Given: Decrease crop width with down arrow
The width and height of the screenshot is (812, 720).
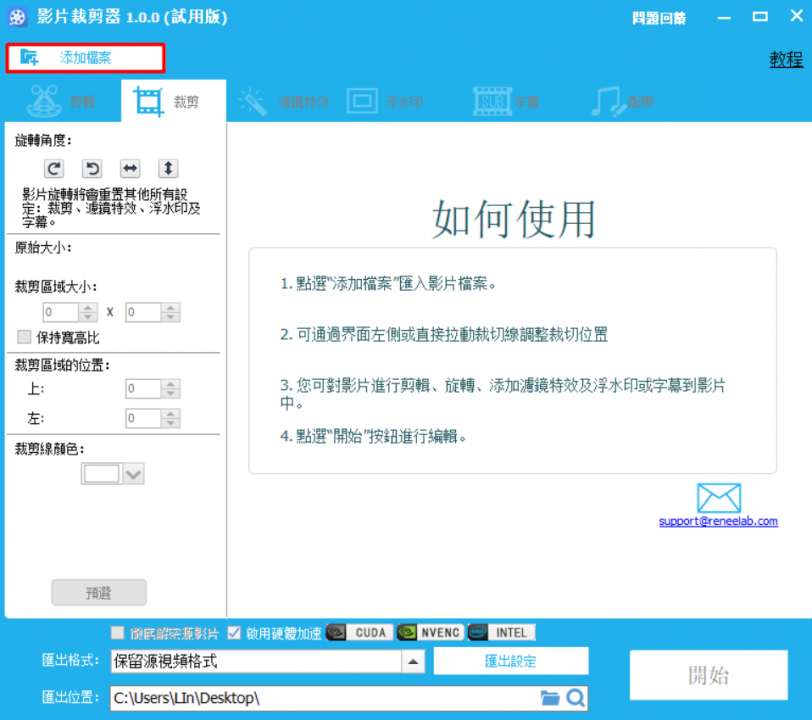Looking at the screenshot, I should coord(88,317).
